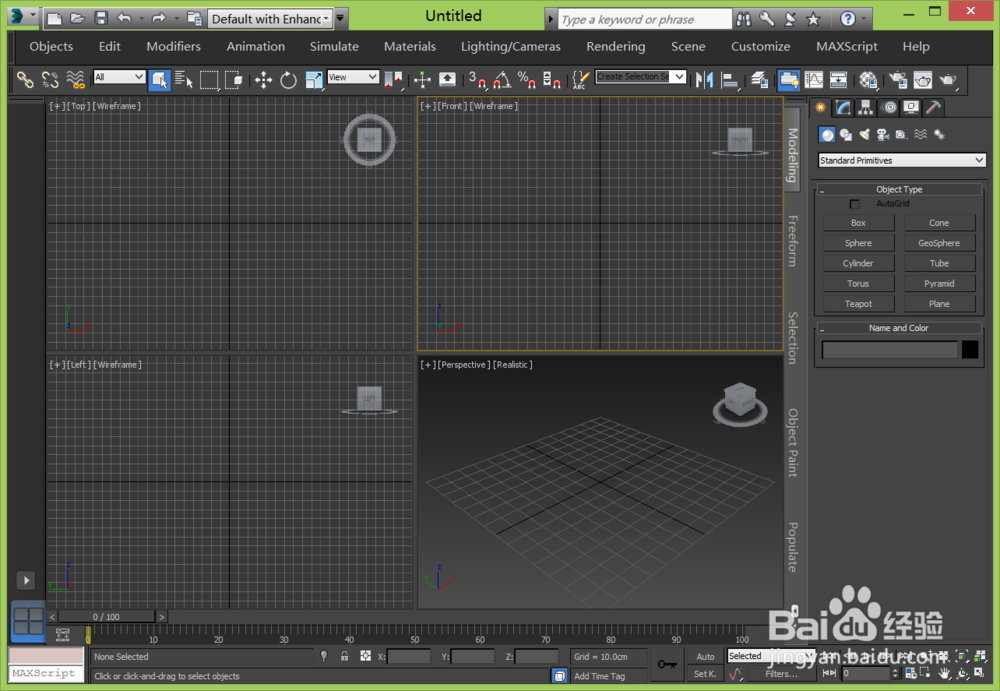Open reference coordinate system View dropdown
Image resolution: width=1000 pixels, height=691 pixels.
coord(353,77)
